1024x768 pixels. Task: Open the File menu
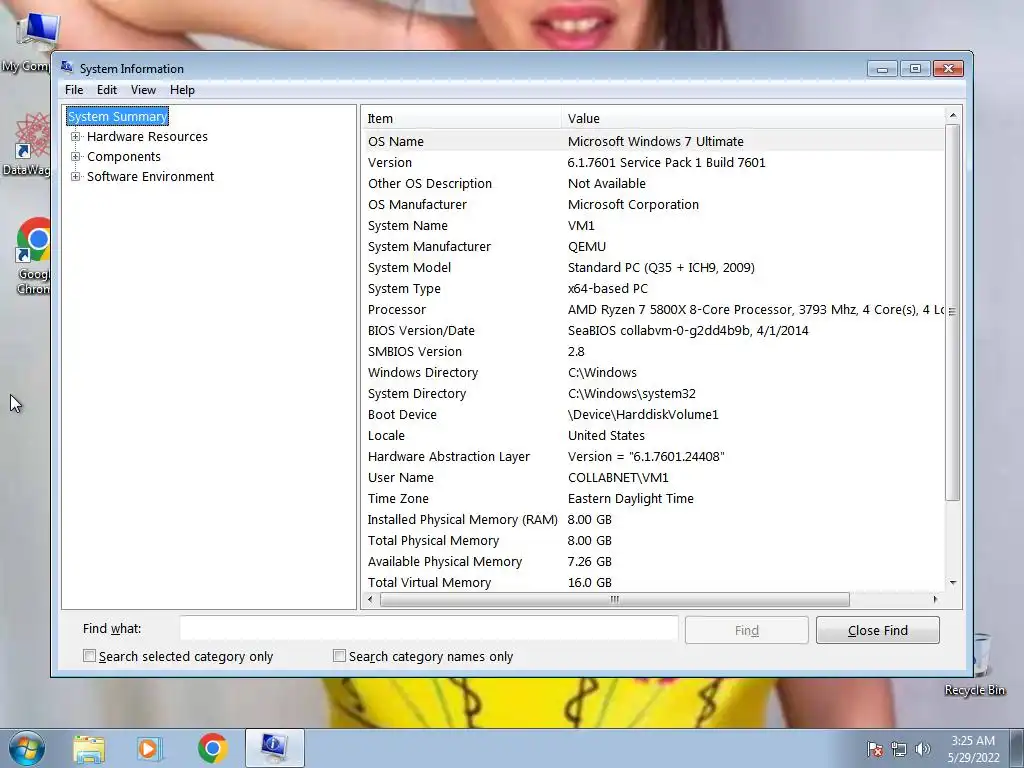click(74, 89)
